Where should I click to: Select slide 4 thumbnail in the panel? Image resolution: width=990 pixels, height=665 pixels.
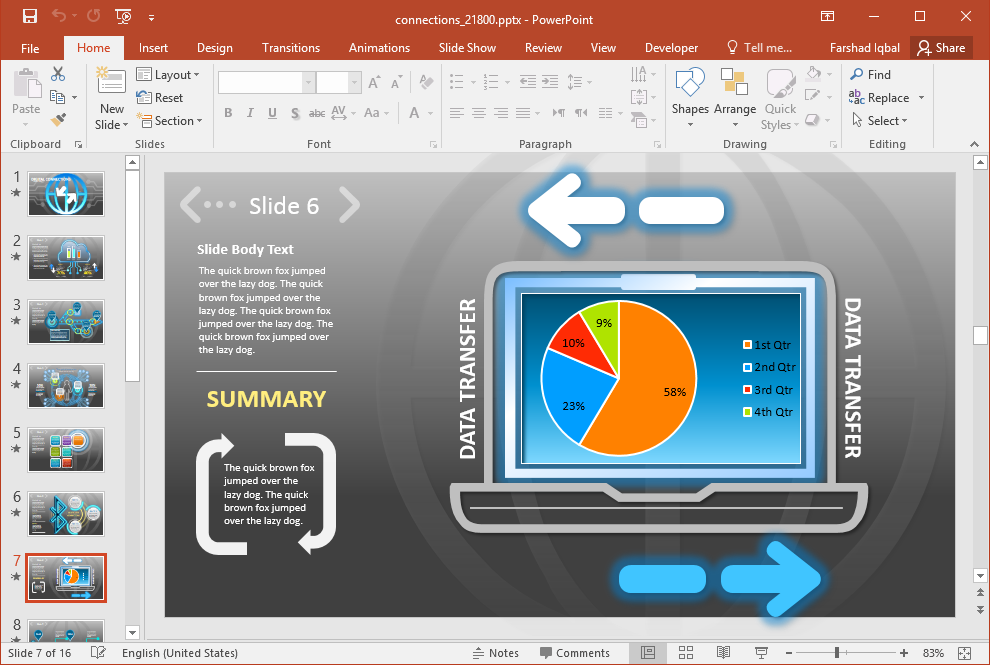click(66, 385)
